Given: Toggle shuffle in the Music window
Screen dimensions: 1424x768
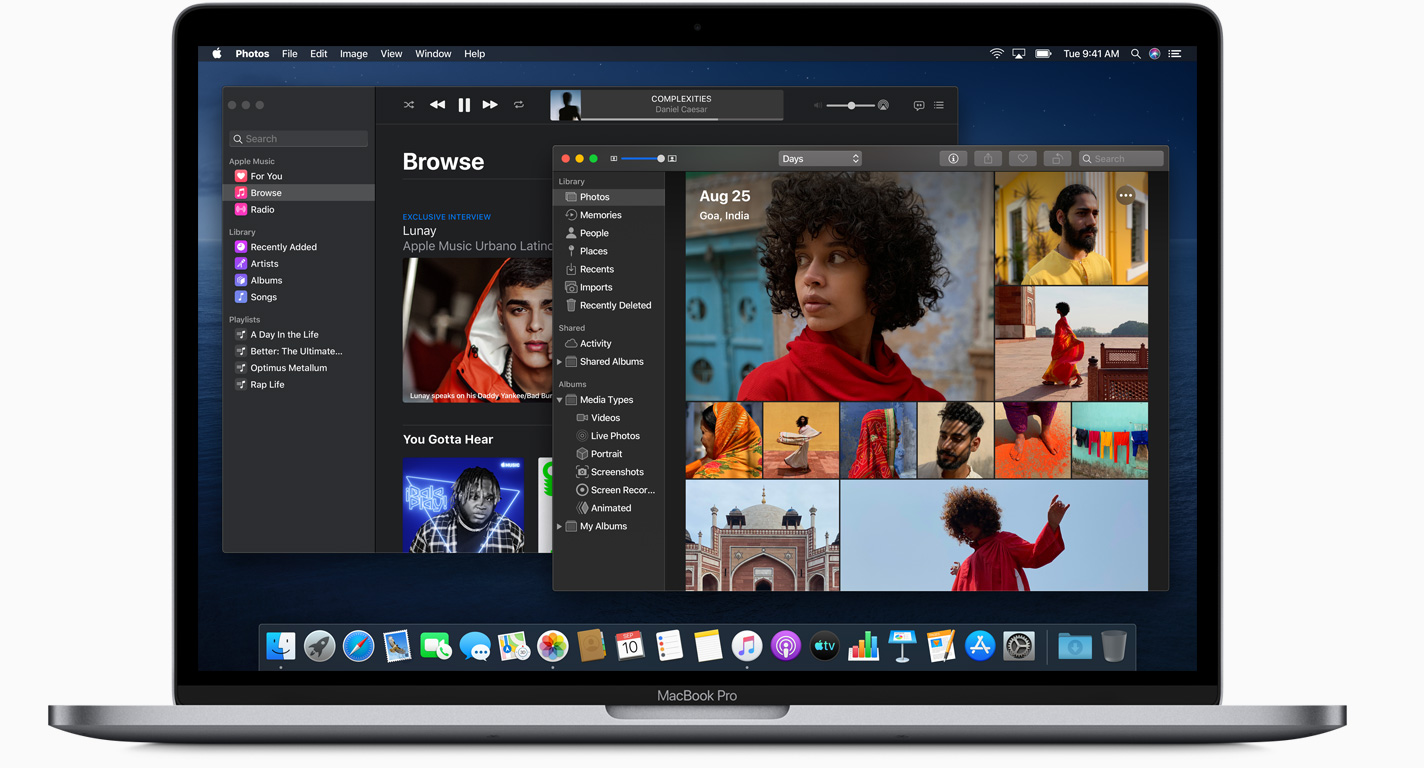Looking at the screenshot, I should (x=408, y=105).
